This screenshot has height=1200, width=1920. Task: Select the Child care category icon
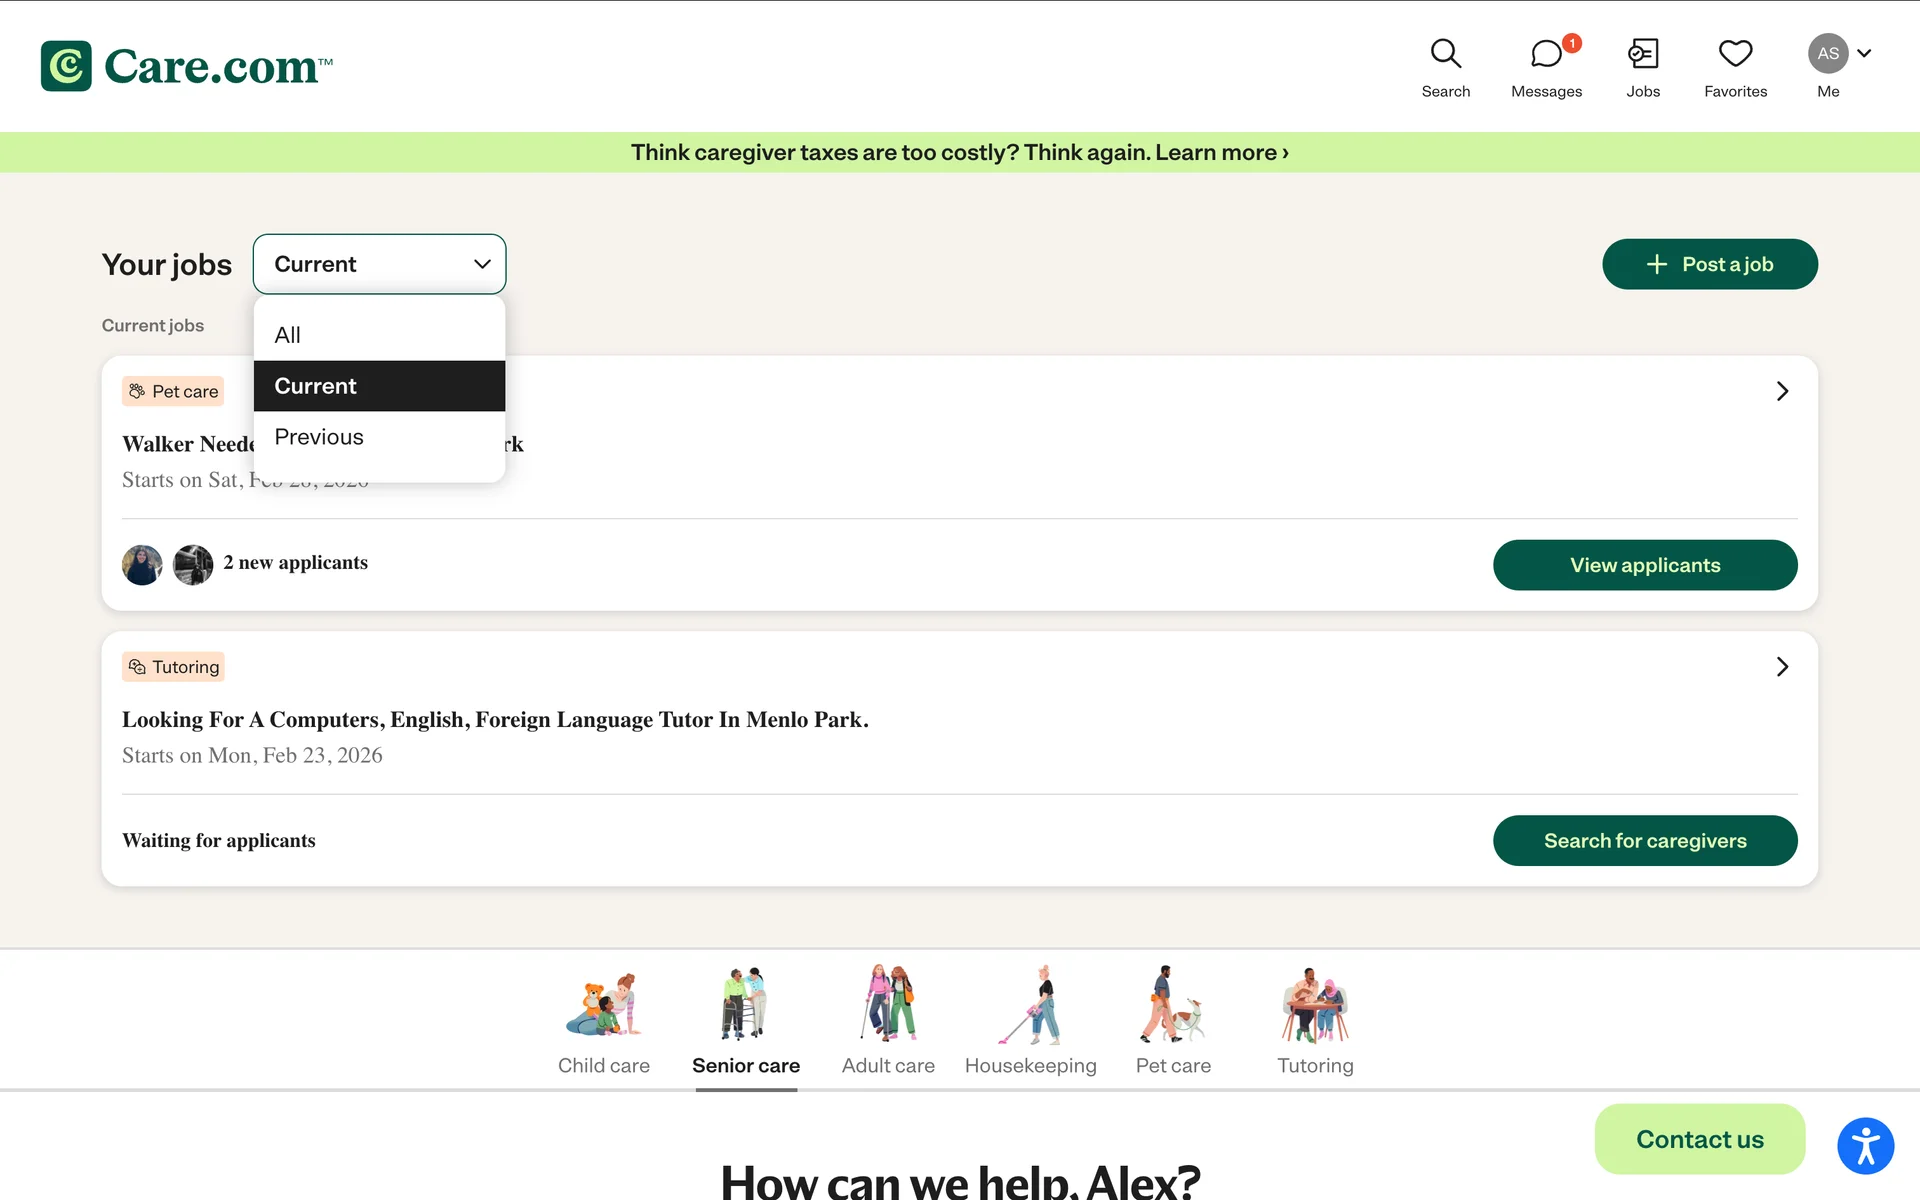[x=603, y=1006]
